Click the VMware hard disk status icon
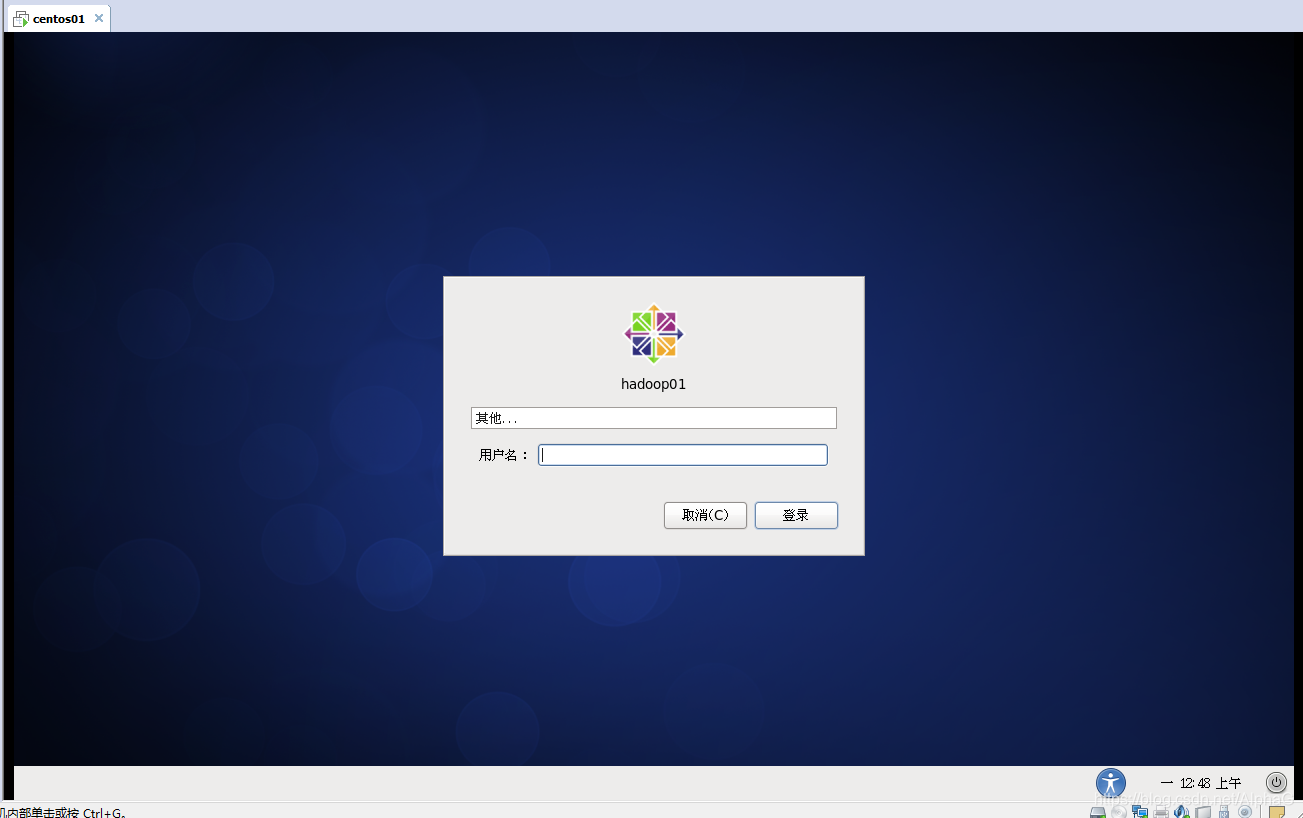 point(1098,812)
